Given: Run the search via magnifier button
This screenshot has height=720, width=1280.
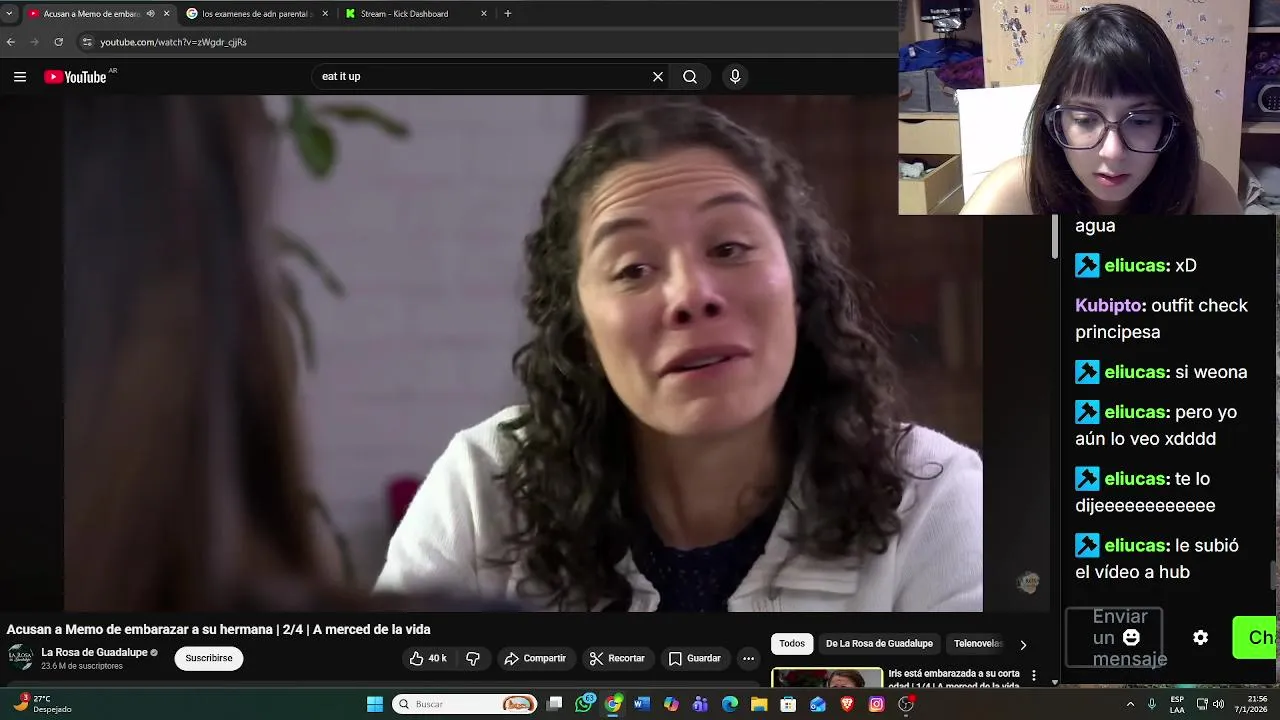Looking at the screenshot, I should [x=690, y=77].
